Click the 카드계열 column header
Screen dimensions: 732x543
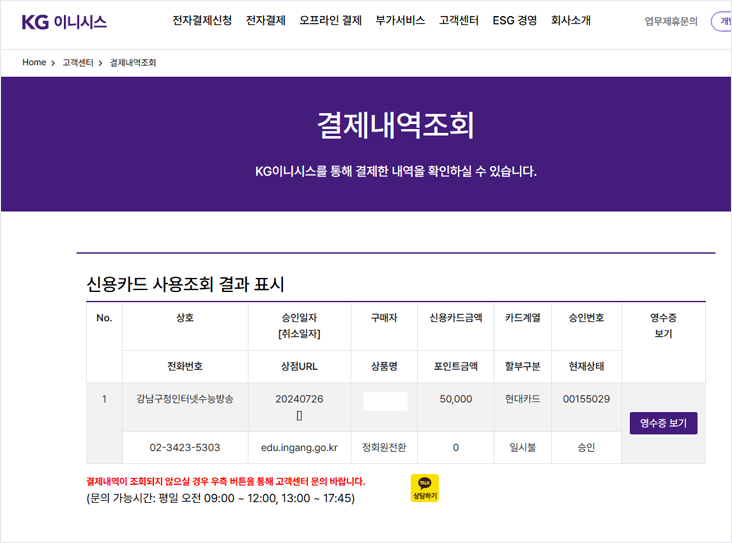(522, 317)
